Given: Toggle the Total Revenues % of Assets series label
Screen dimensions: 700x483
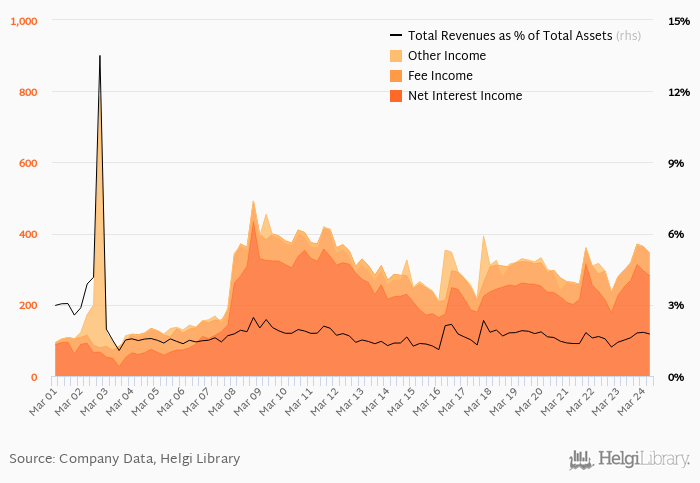Looking at the screenshot, I should (511, 35).
